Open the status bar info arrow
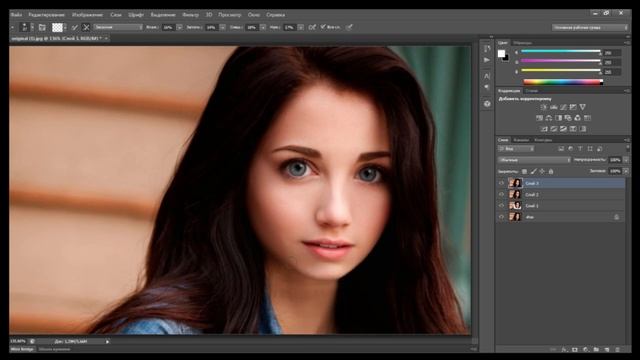Screen dimensions: 640x360 [x=107, y=342]
